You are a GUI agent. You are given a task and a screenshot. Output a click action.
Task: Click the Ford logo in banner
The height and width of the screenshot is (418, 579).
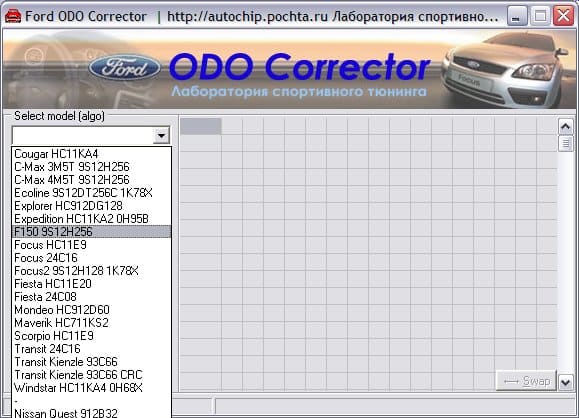click(x=124, y=68)
